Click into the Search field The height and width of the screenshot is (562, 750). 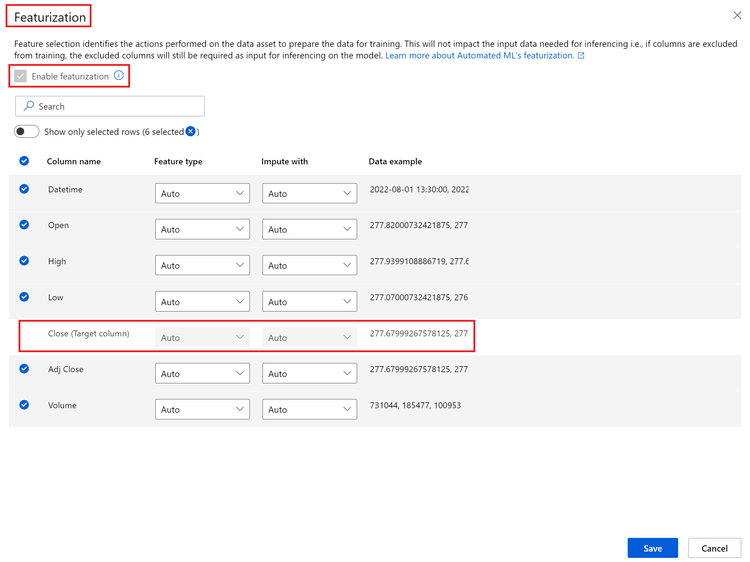(118, 106)
